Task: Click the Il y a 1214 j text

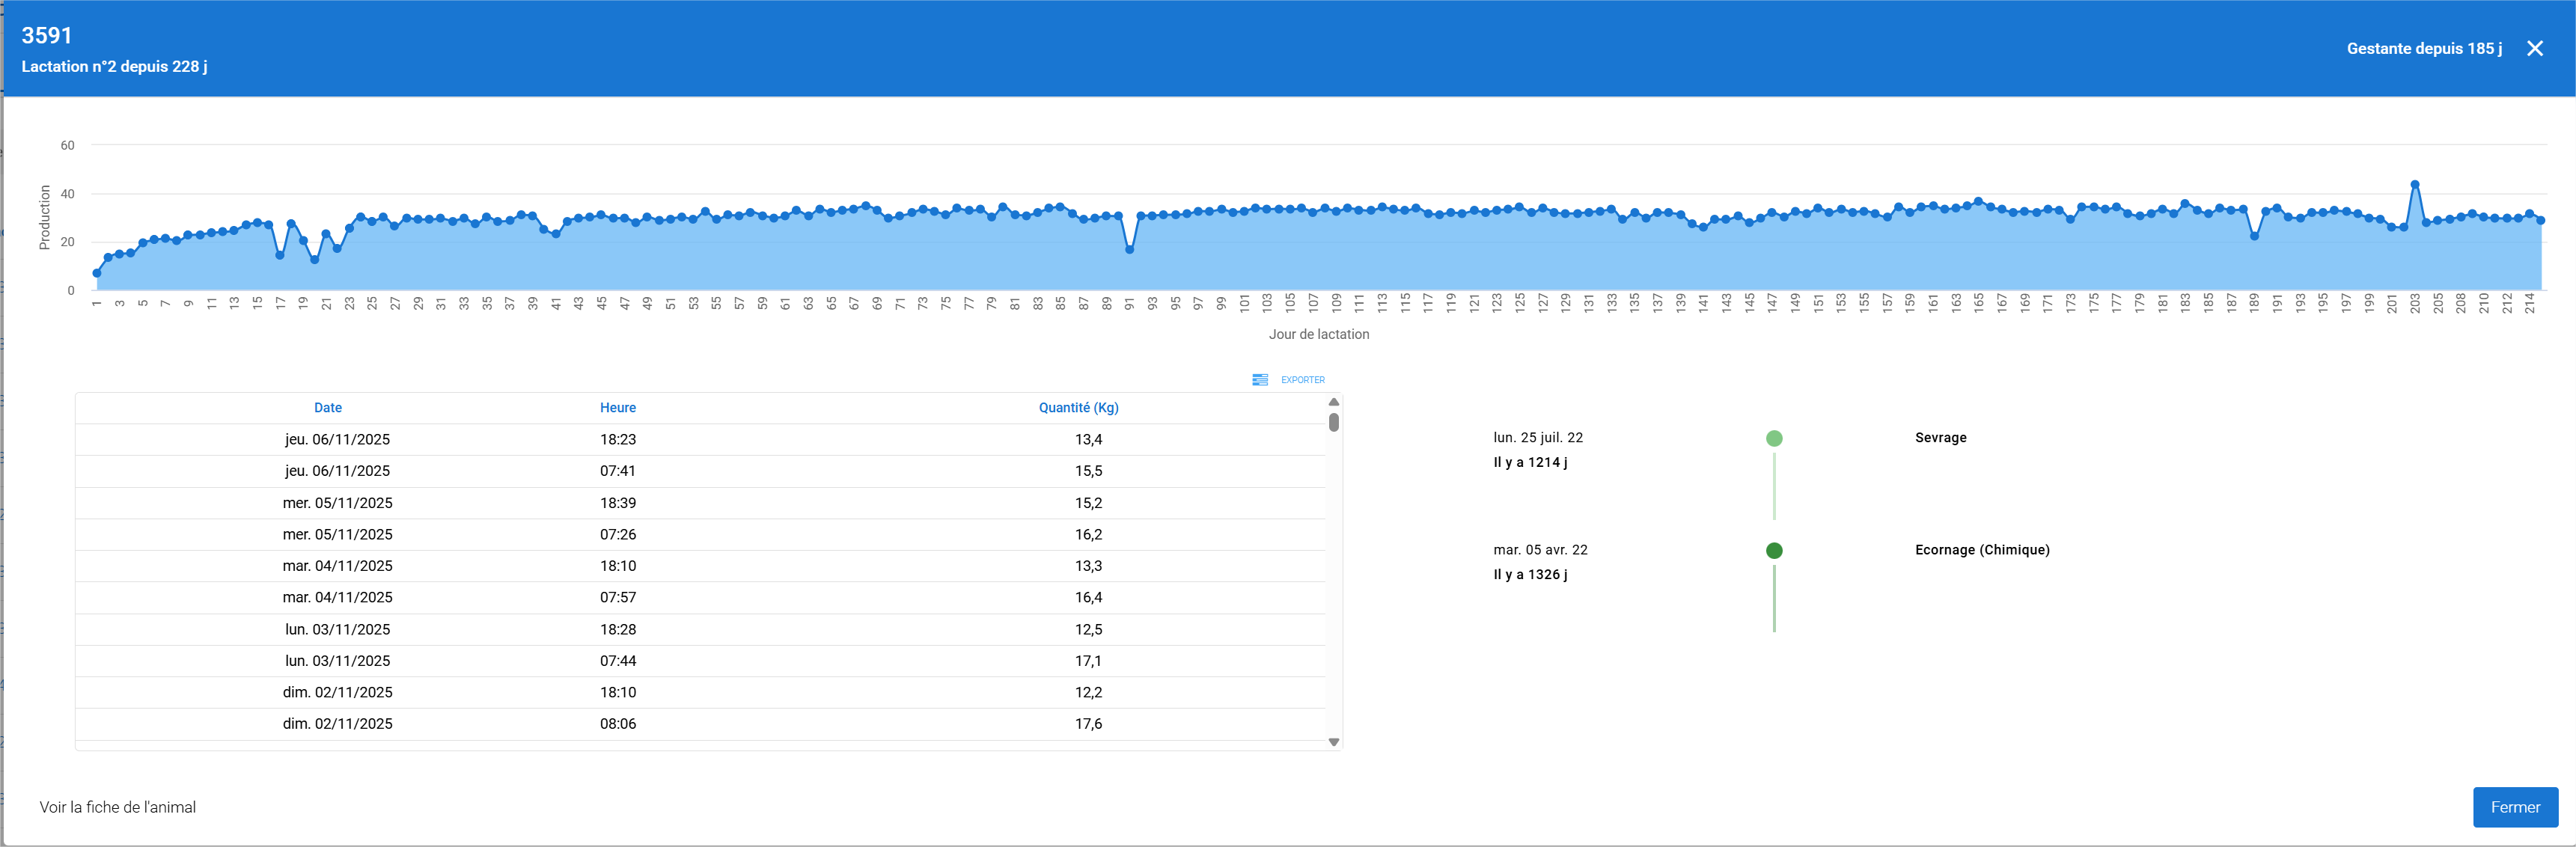Action: pos(1530,462)
